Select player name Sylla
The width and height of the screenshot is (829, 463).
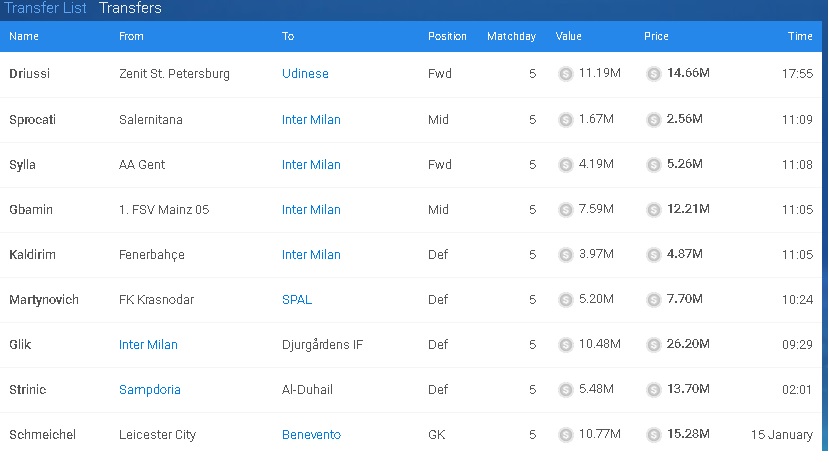tap(22, 165)
